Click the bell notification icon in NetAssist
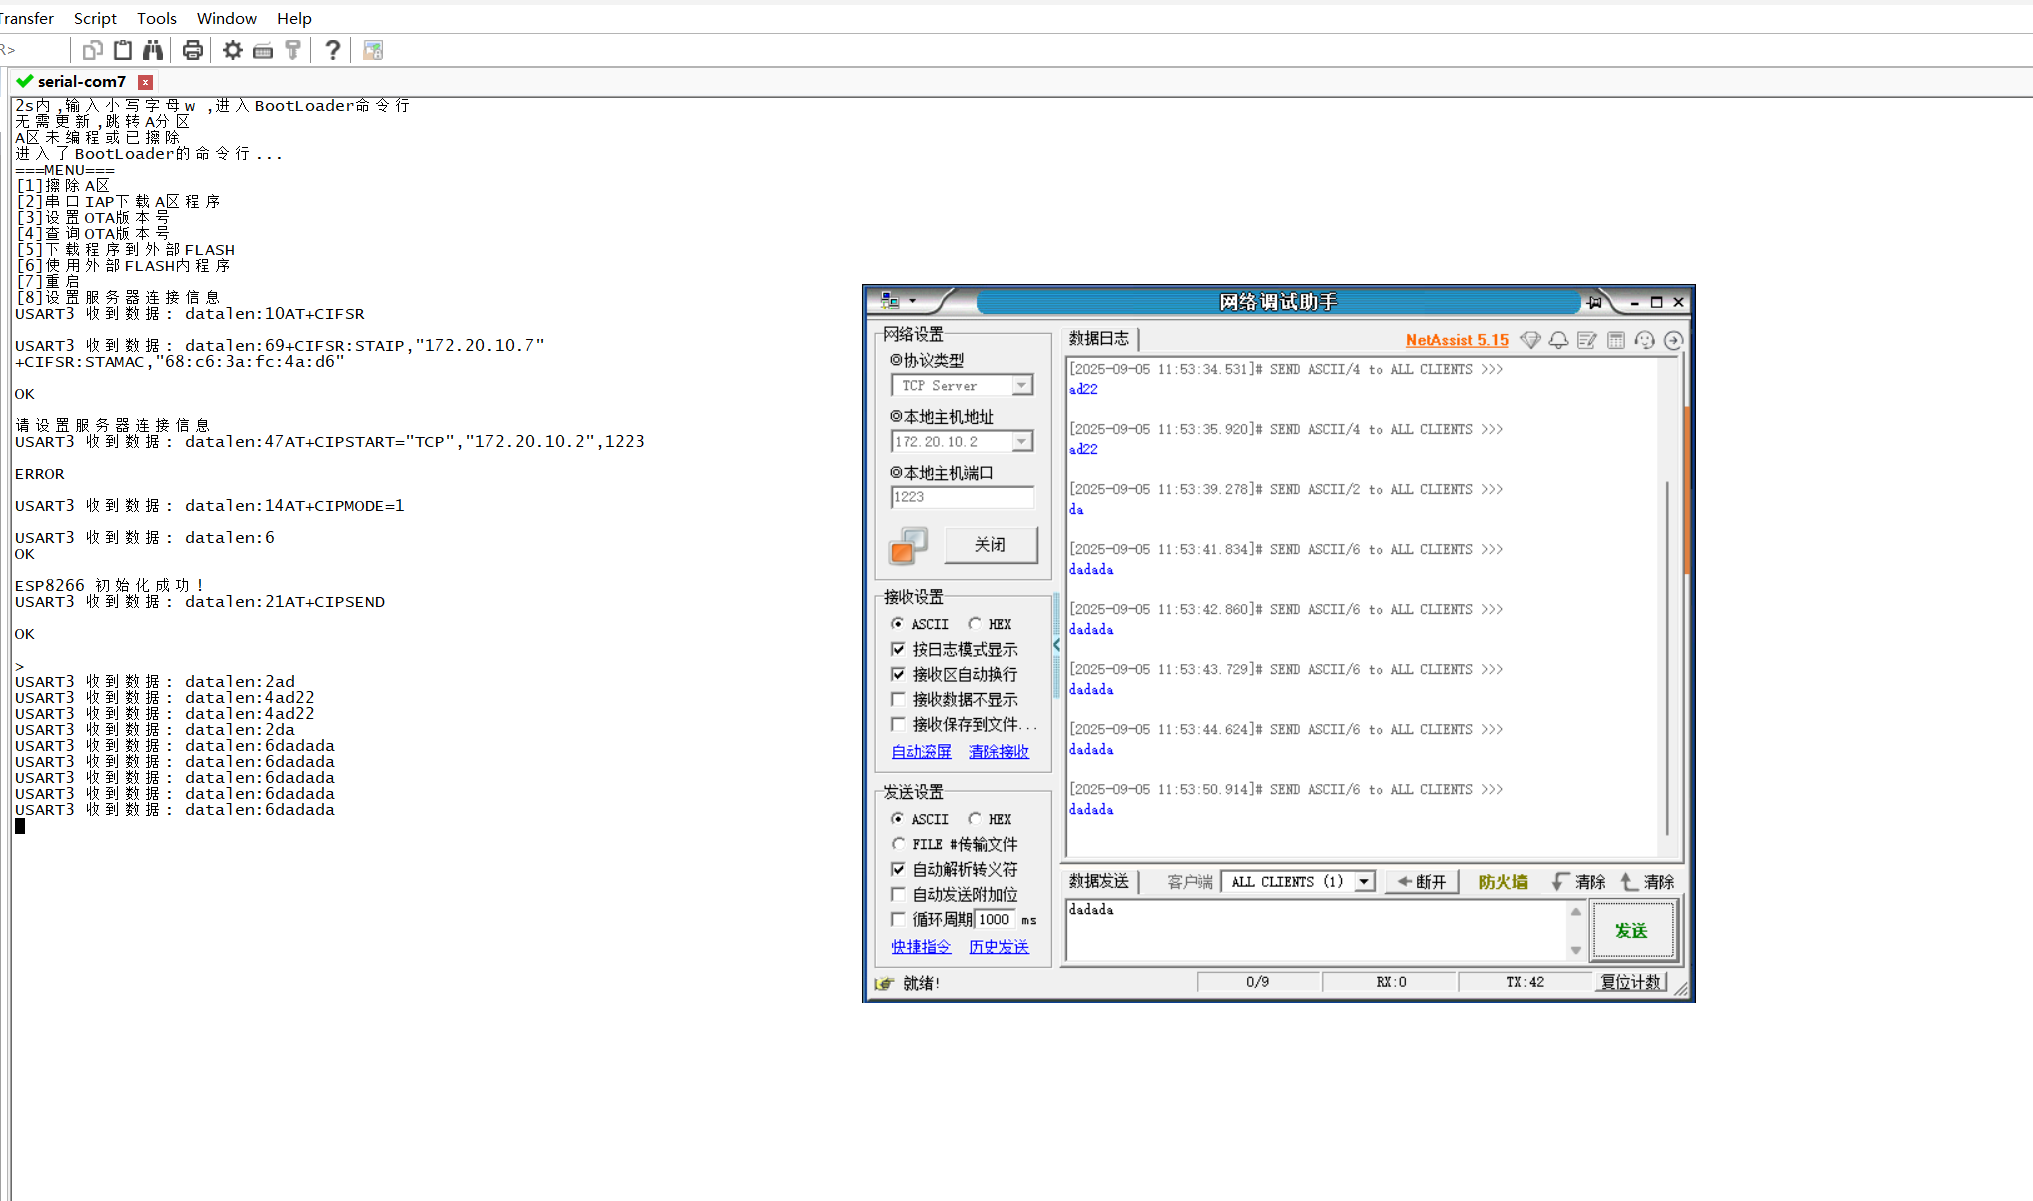Screen dimensions: 2033x1201 pyautogui.click(x=1558, y=340)
